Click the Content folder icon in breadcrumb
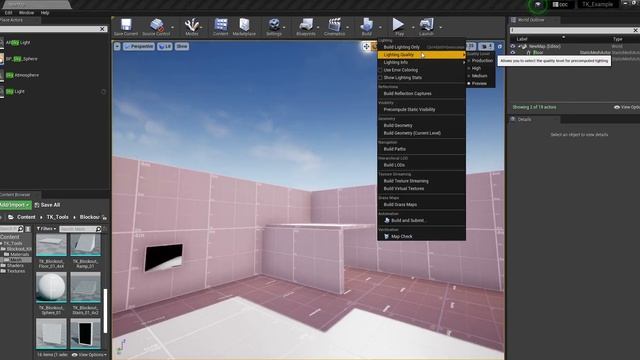The width and height of the screenshot is (640, 360). pyautogui.click(x=11, y=217)
